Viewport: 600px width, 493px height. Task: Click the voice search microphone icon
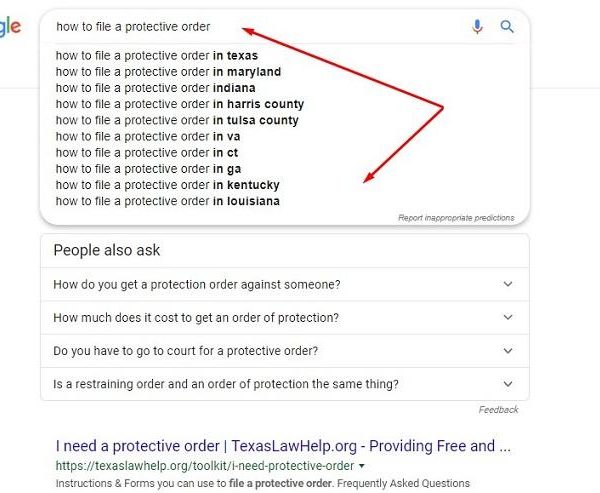click(x=478, y=27)
